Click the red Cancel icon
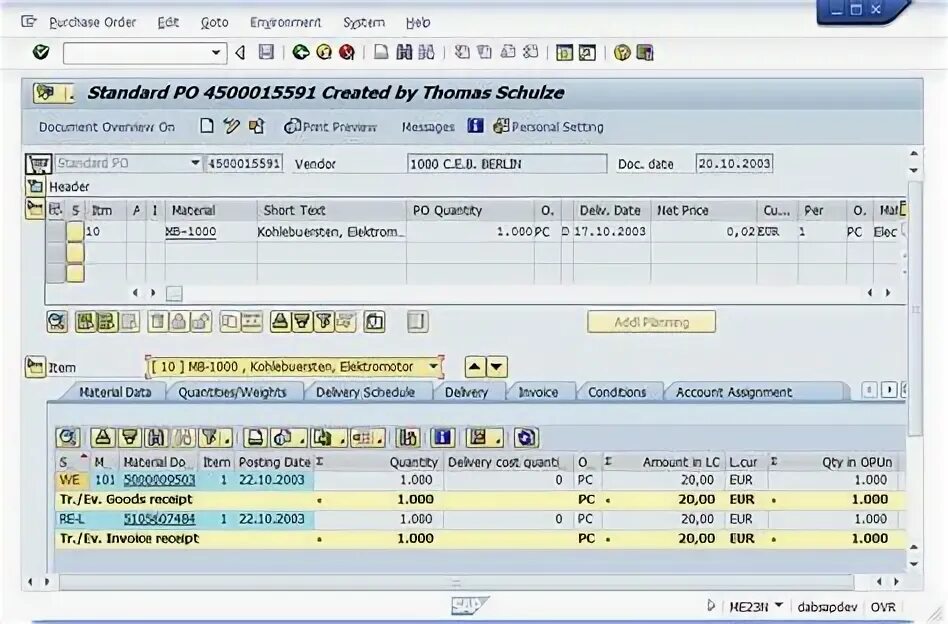 [x=346, y=53]
